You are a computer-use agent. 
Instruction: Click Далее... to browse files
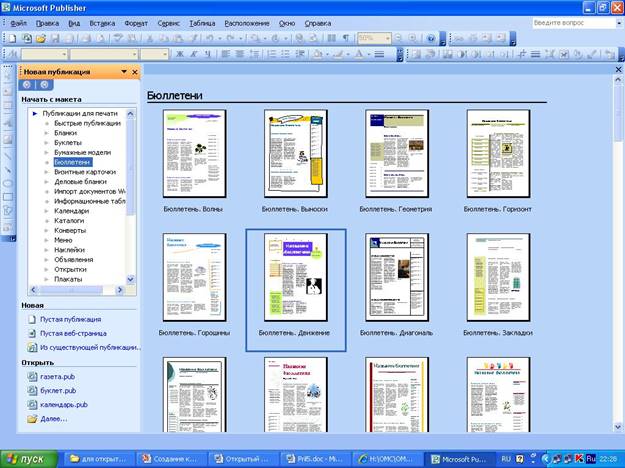click(x=54, y=419)
